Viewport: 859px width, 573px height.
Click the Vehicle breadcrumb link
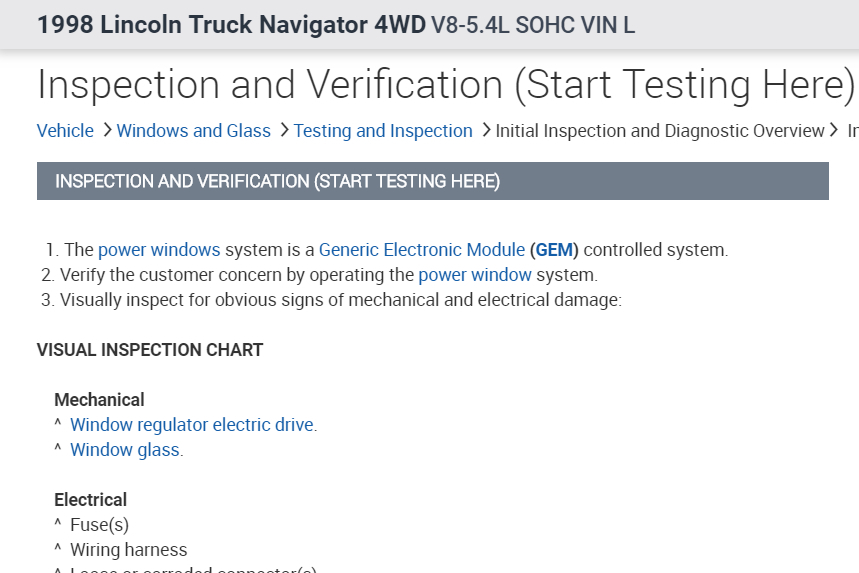[65, 131]
